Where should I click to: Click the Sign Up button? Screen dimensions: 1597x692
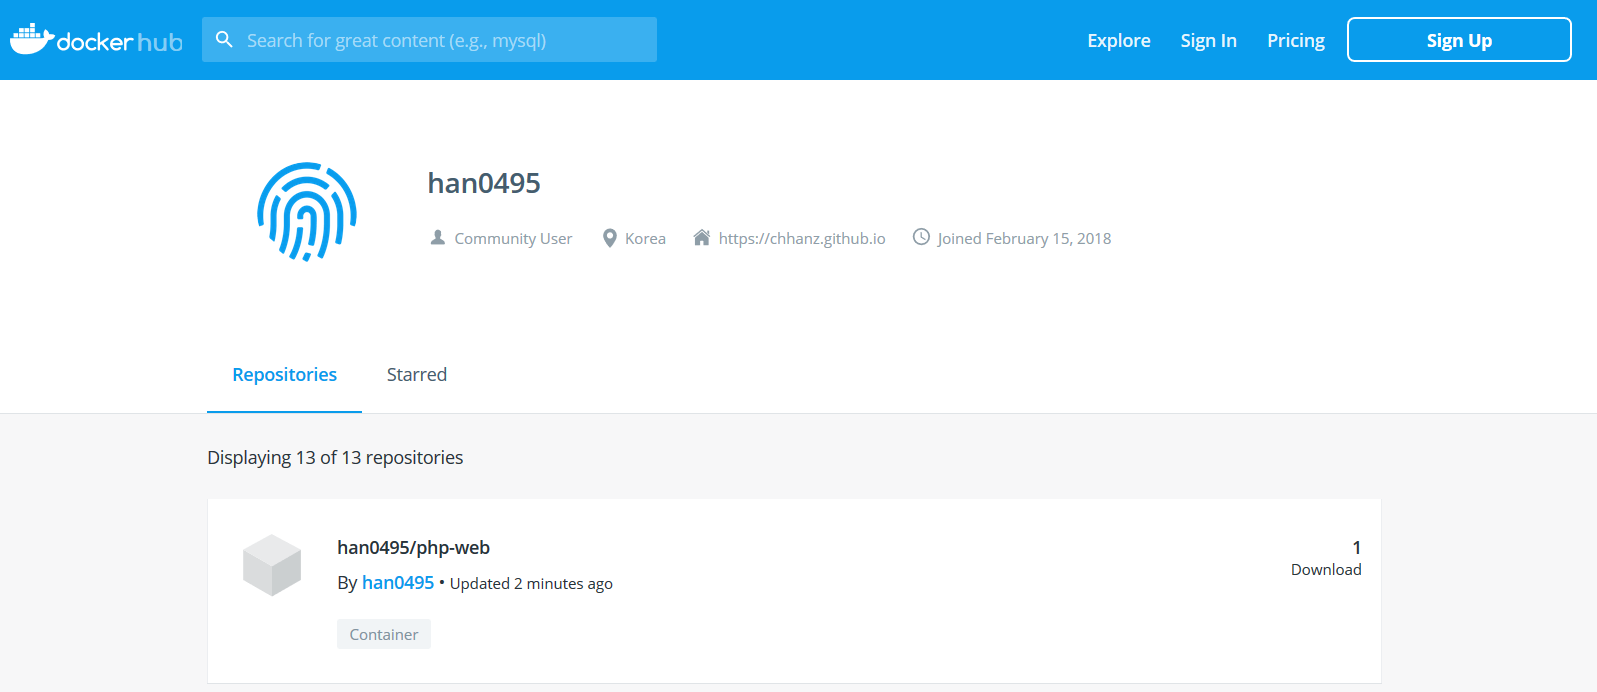pyautogui.click(x=1459, y=40)
